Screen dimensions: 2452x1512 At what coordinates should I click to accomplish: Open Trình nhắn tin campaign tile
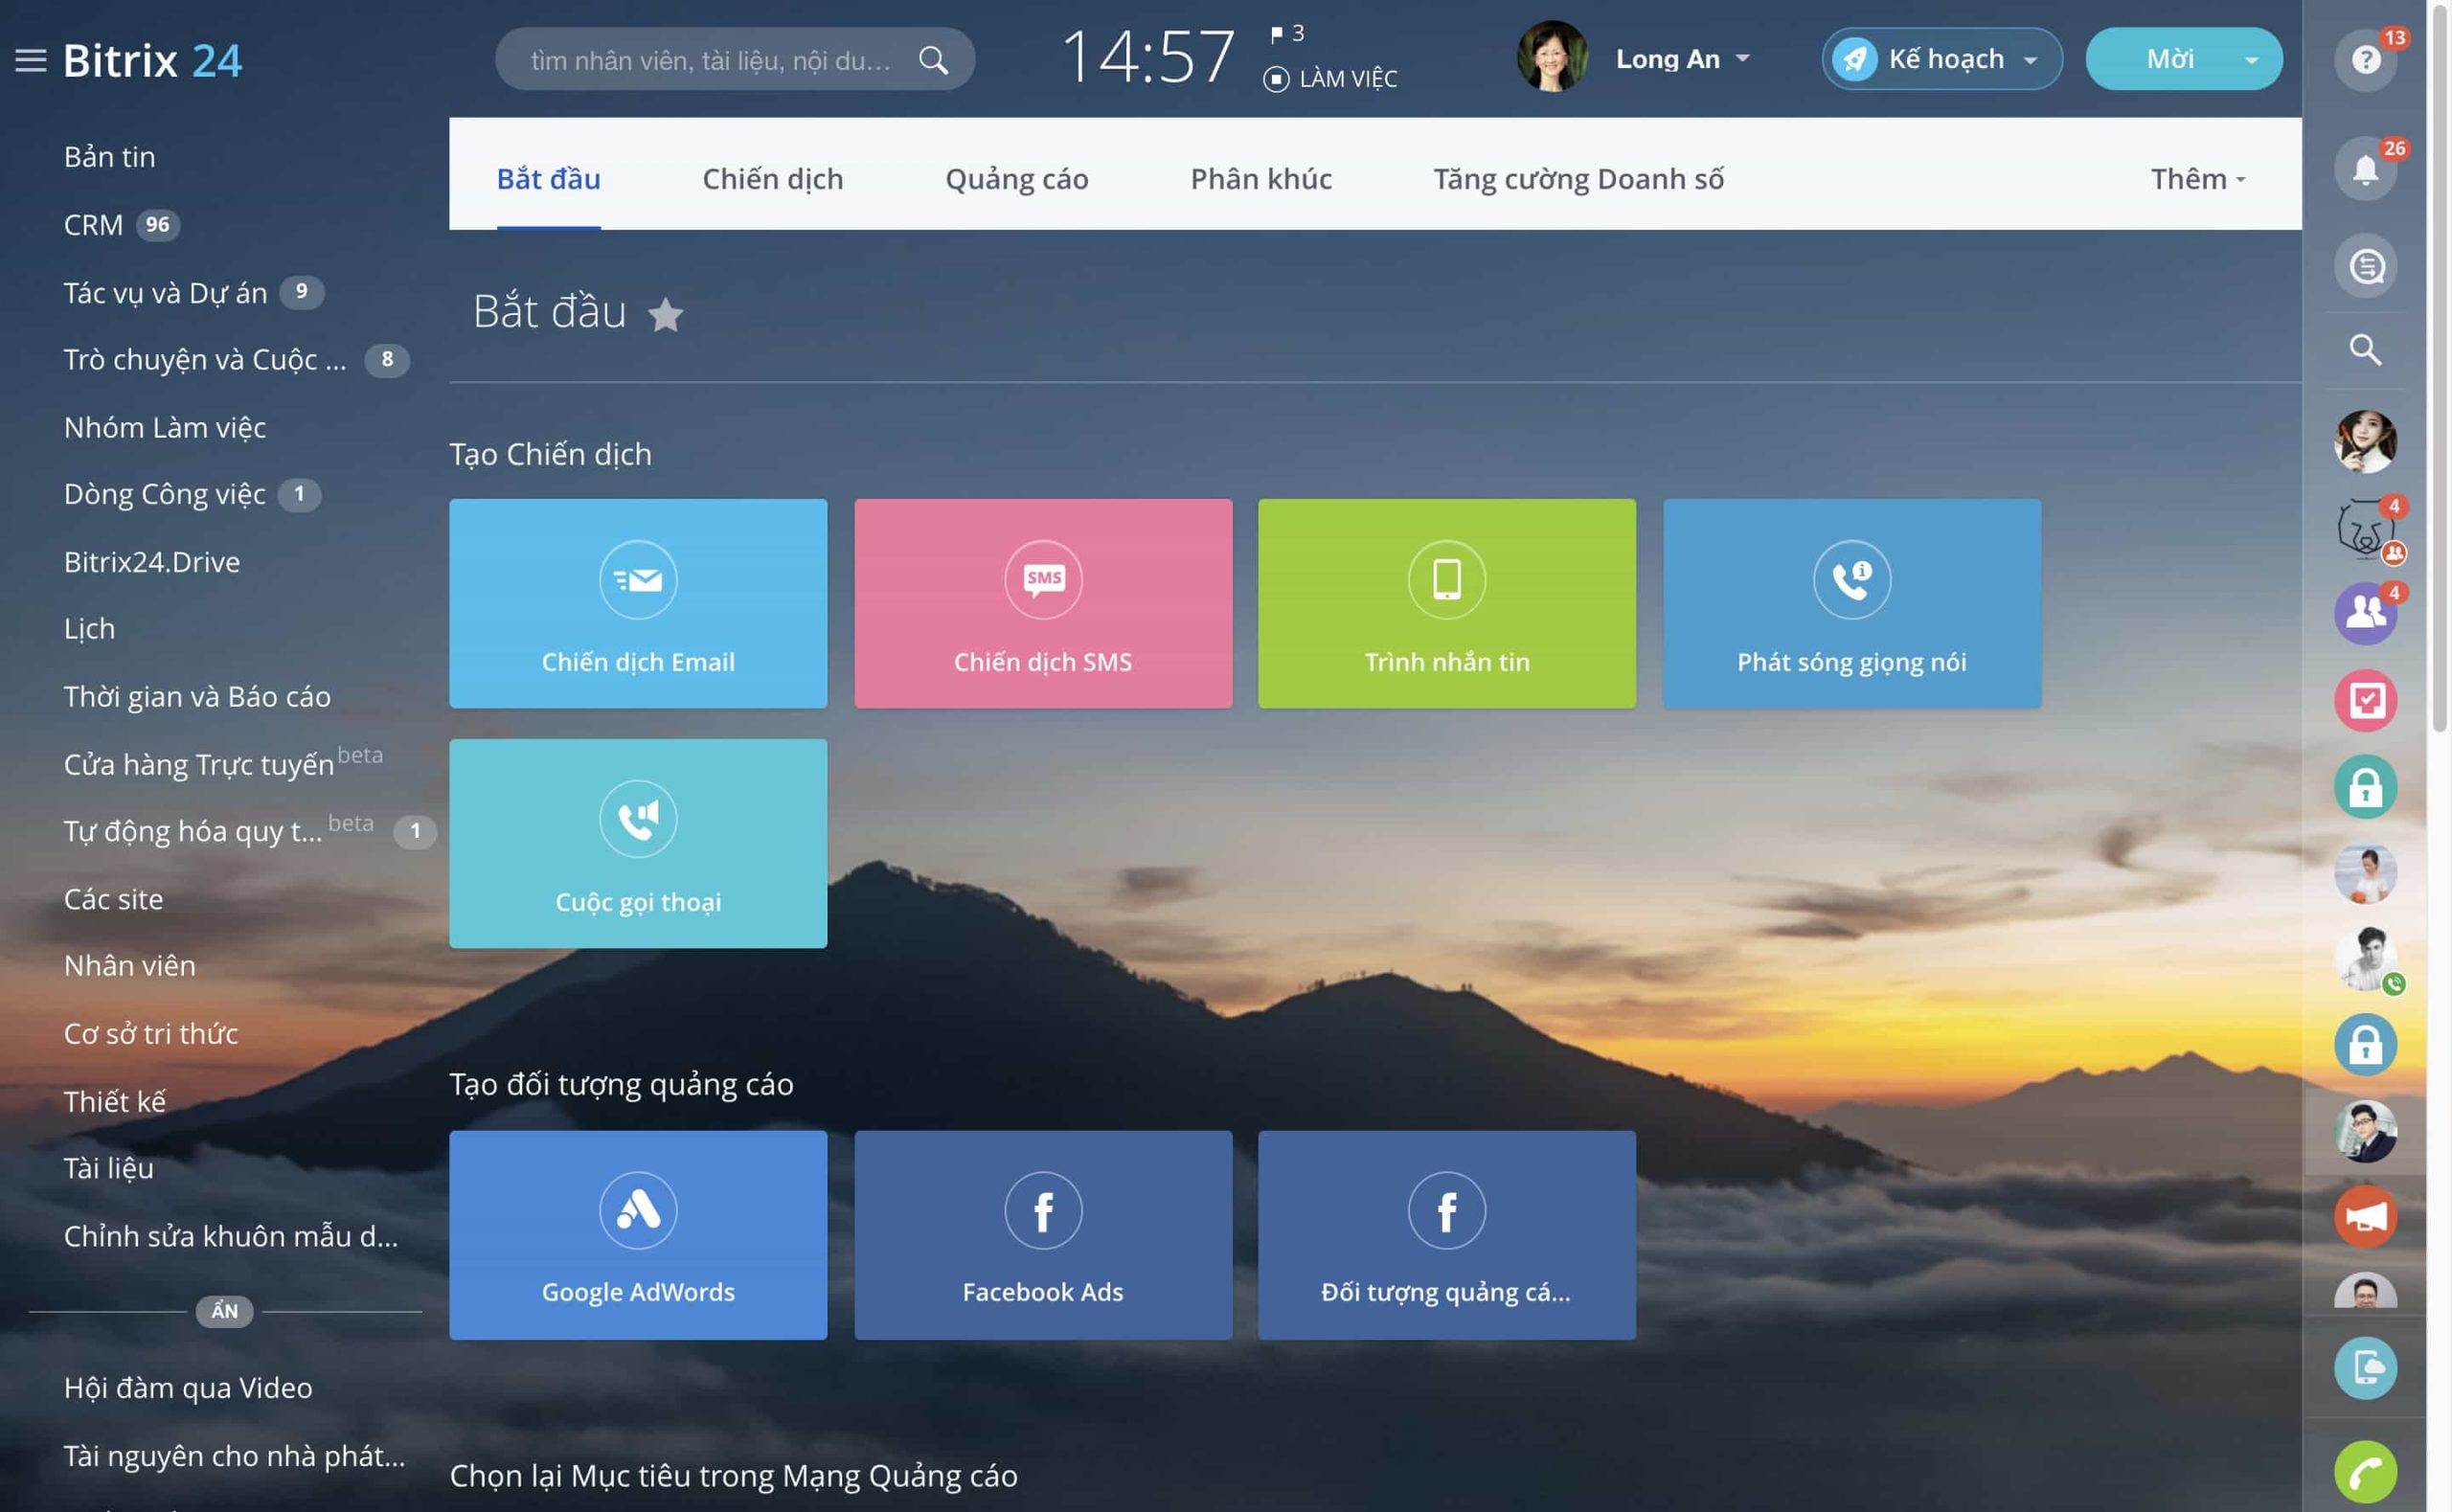[1446, 603]
